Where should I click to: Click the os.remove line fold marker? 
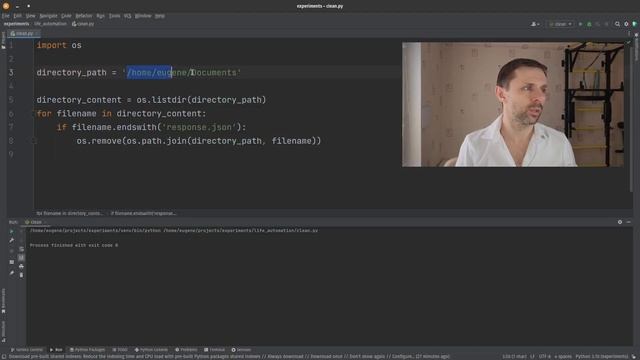coord(35,141)
